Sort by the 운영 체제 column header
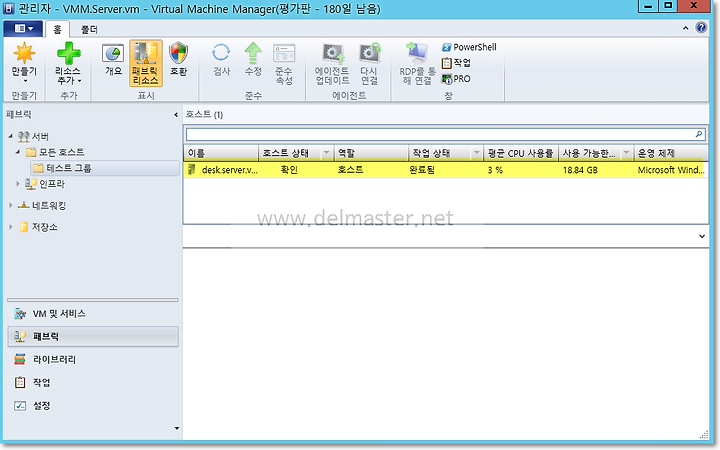The image size is (720, 450). pyautogui.click(x=671, y=153)
